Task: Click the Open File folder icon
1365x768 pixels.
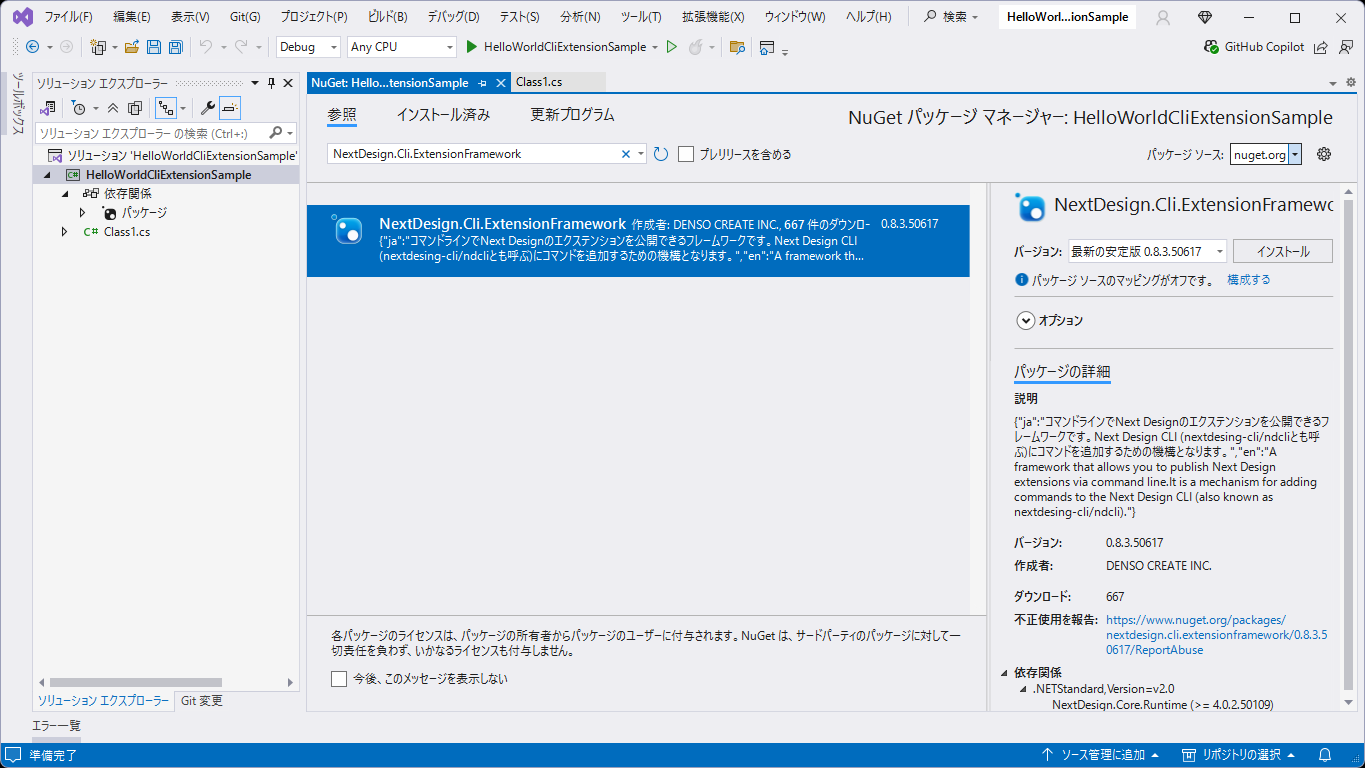Action: 131,47
